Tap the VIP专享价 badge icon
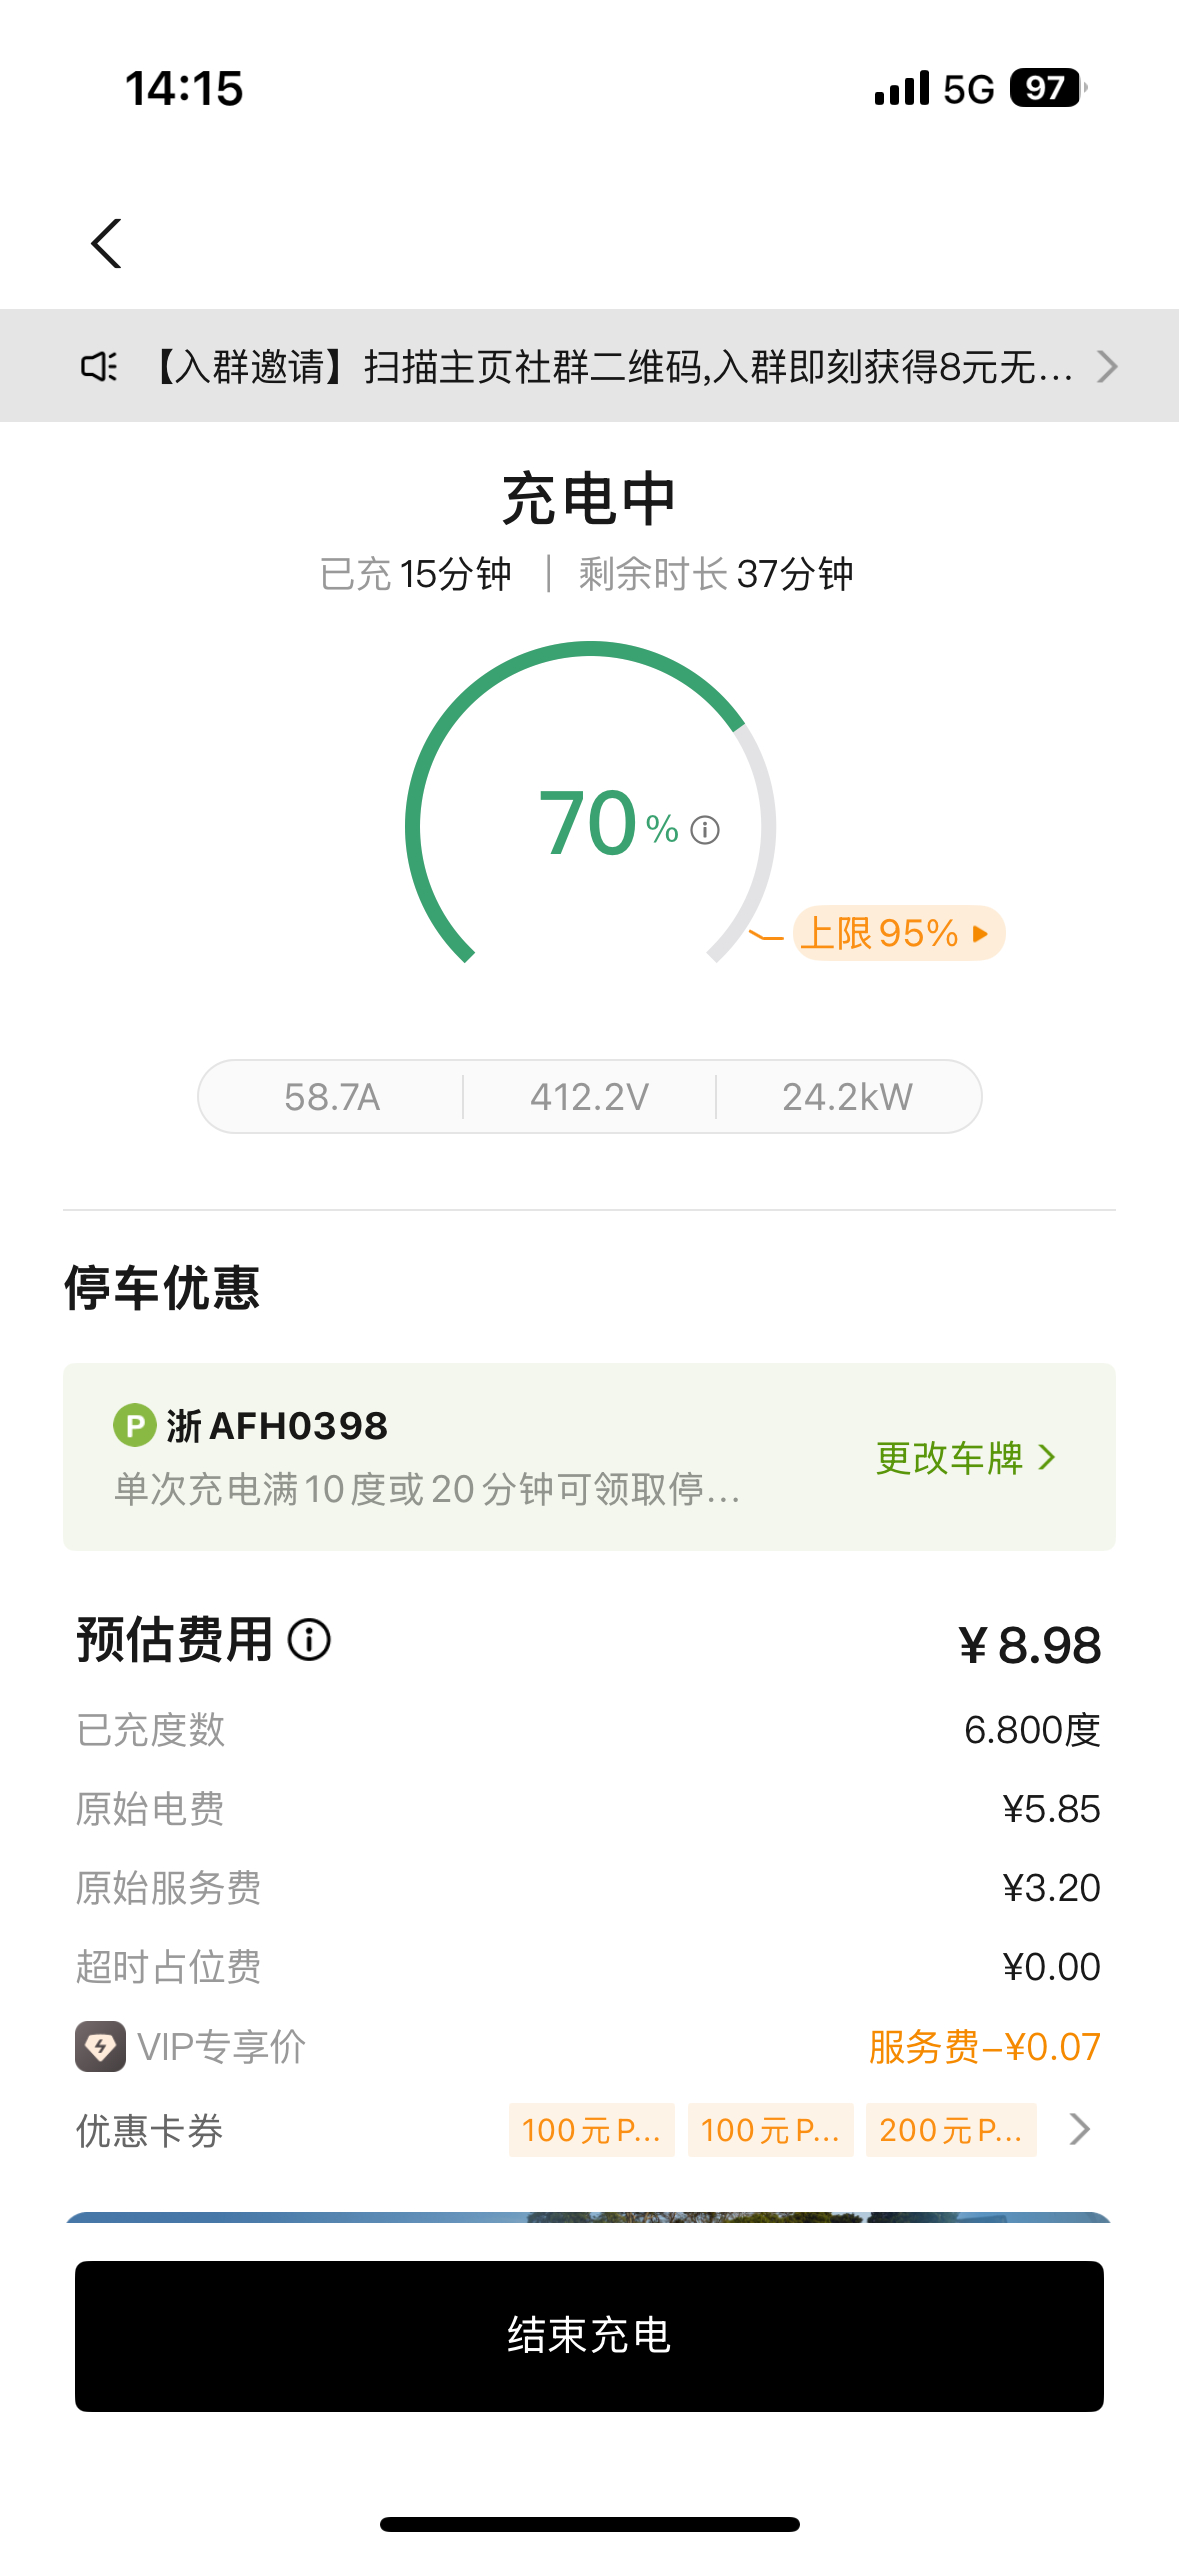The height and width of the screenshot is (2556, 1179). 100,2046
